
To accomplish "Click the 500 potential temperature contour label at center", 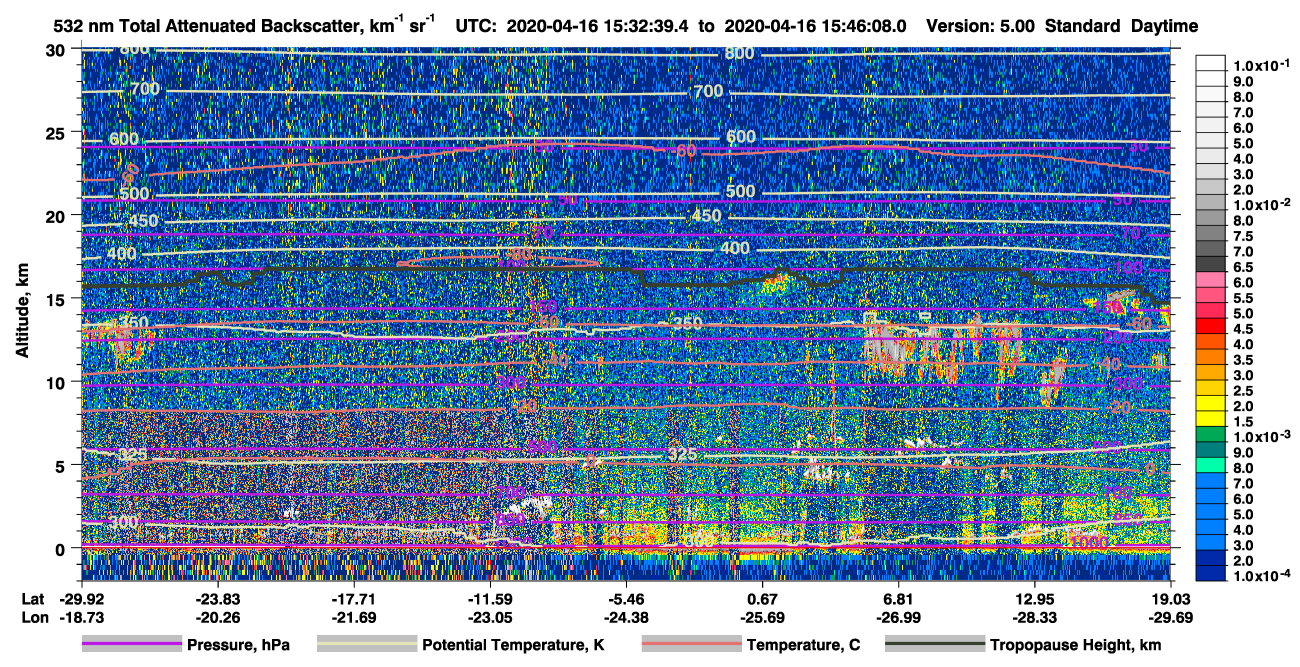I will (x=740, y=191).
